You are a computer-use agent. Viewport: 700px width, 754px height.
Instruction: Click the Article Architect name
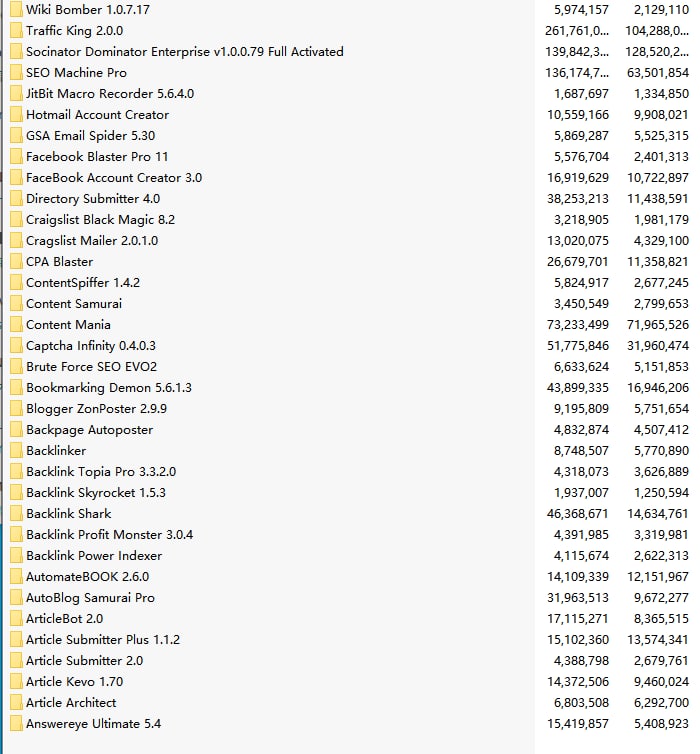71,703
